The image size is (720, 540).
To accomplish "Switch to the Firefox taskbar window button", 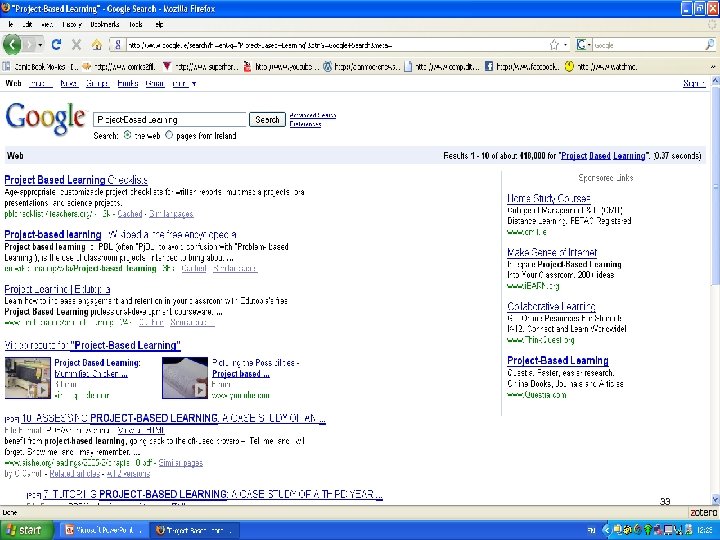I will coord(195,530).
